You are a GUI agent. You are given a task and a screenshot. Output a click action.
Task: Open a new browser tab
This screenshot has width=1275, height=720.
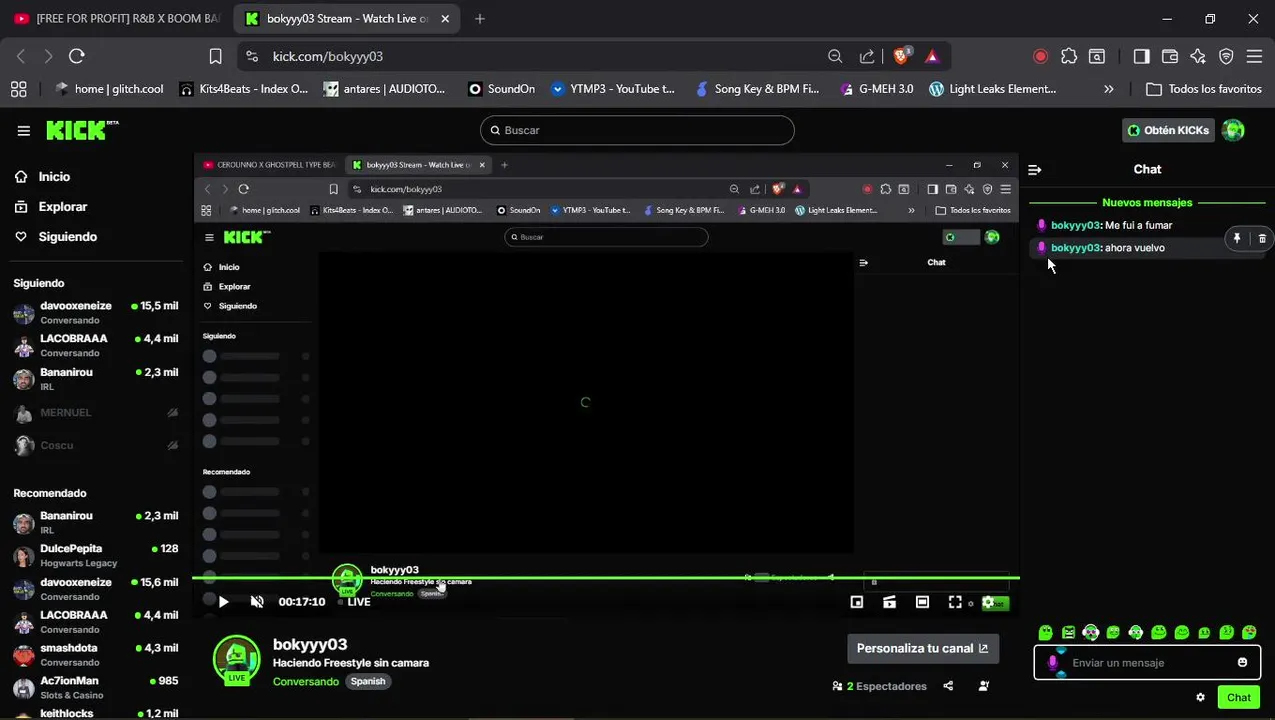(x=480, y=18)
